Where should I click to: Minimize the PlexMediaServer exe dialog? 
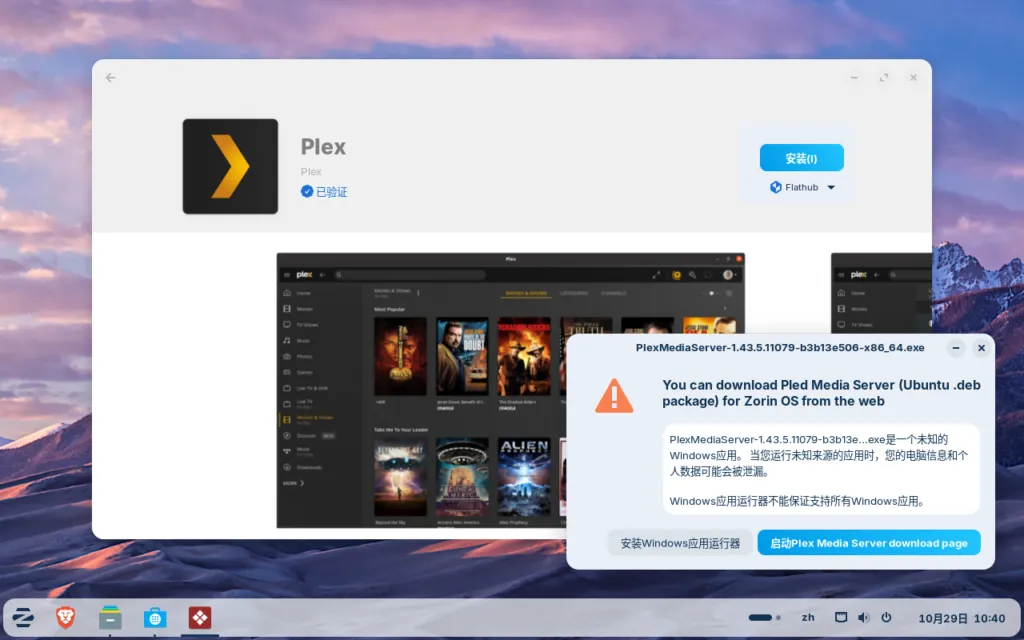(x=956, y=348)
